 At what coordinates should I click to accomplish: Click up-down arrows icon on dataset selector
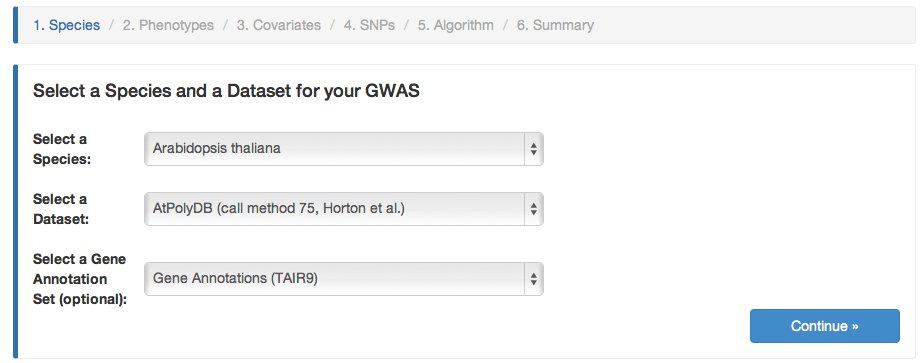[x=533, y=209]
